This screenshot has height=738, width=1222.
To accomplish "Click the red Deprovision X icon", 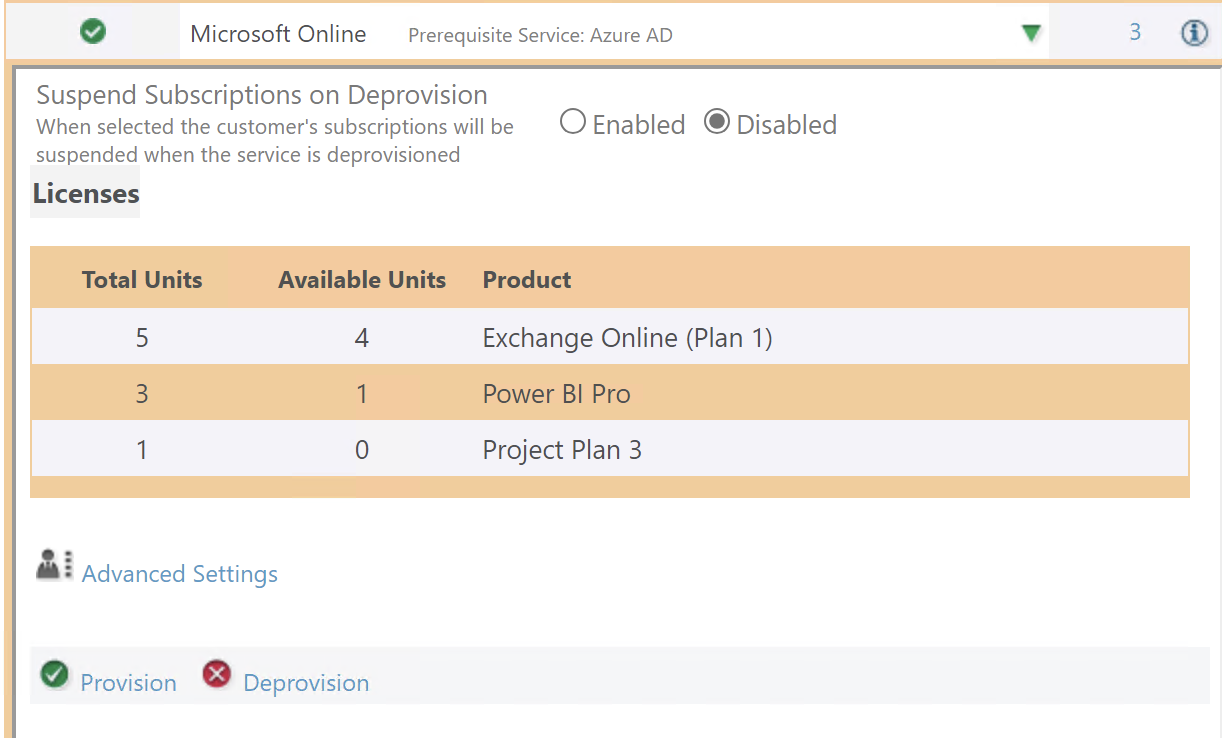I will coord(216,675).
